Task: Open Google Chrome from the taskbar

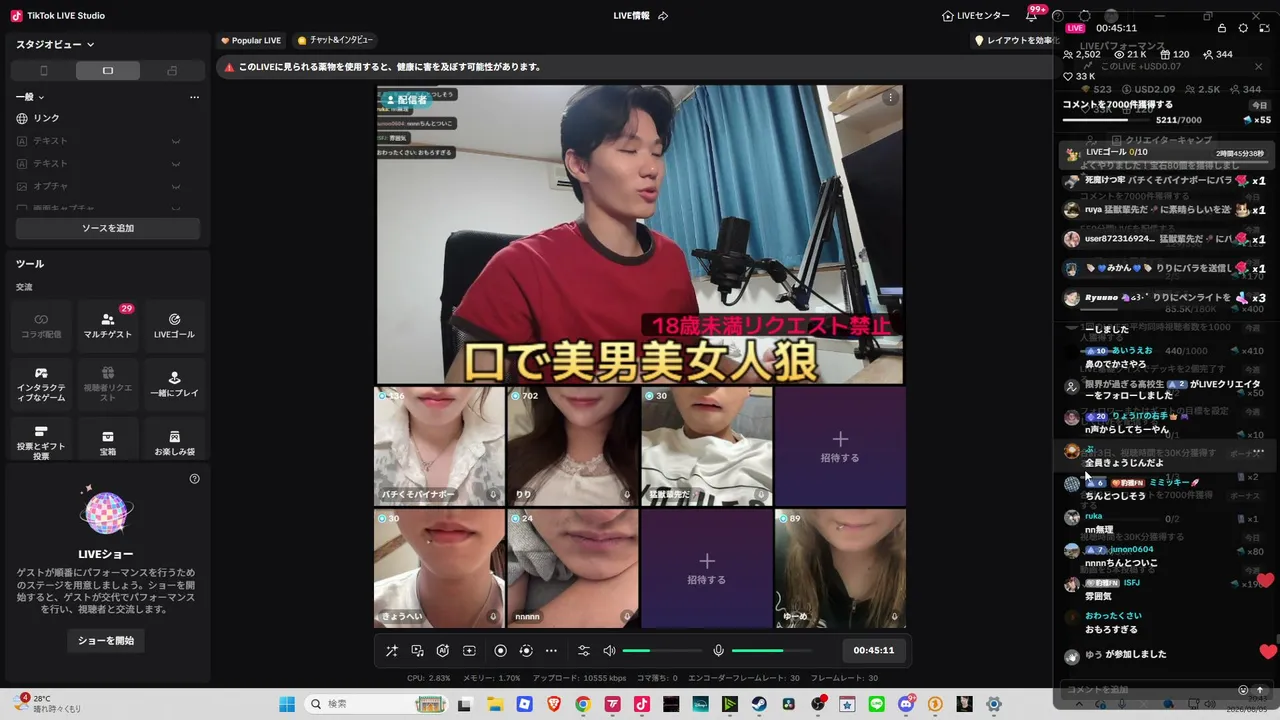Action: click(x=583, y=704)
